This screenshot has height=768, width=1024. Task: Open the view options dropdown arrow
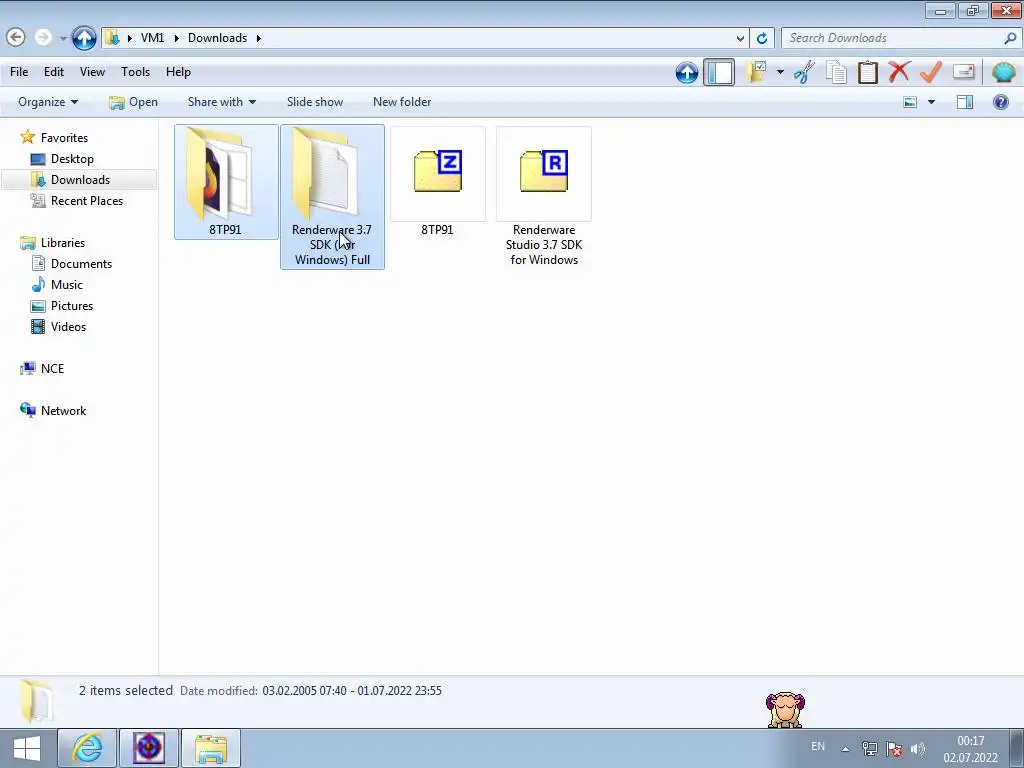pos(931,102)
